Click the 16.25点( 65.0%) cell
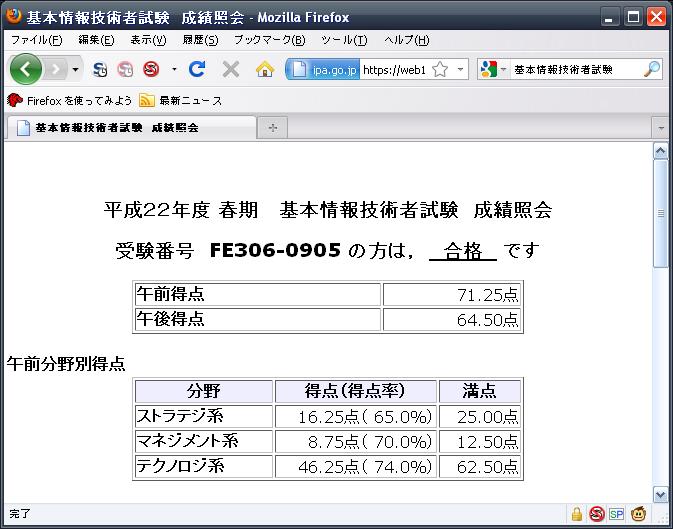The height and width of the screenshot is (529, 673). coord(356,417)
